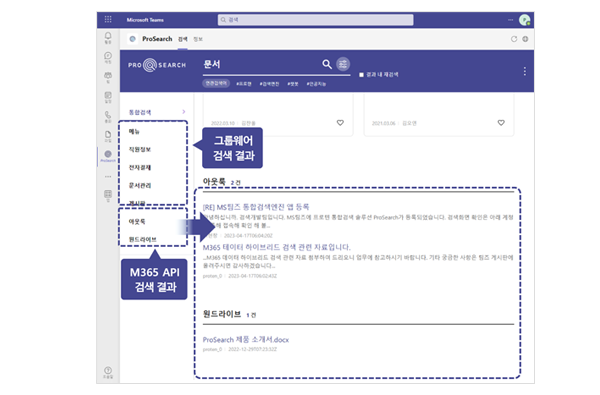Favorite the 2021.03.06 result card heart

pos(501,123)
